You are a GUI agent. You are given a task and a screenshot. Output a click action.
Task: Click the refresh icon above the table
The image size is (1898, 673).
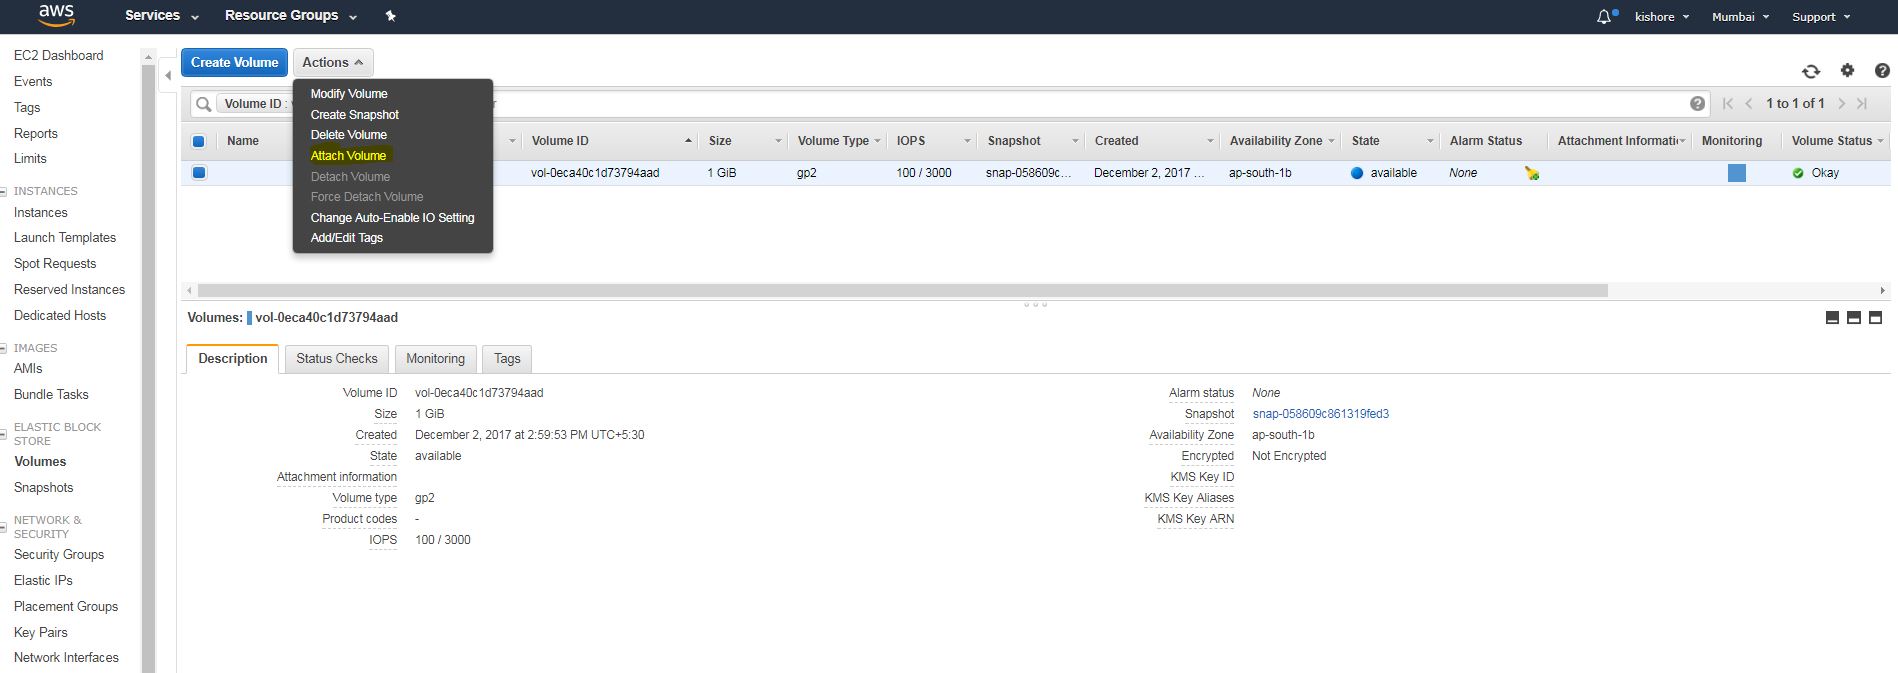(x=1811, y=71)
